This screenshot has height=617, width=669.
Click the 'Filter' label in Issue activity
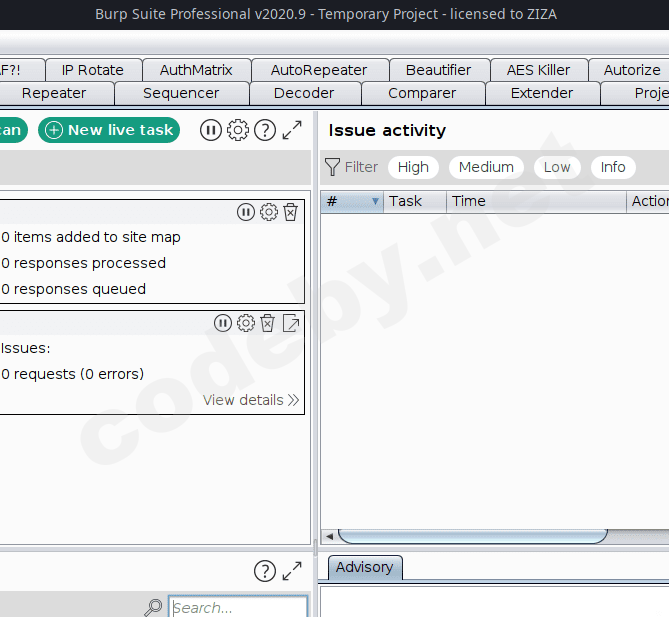click(x=361, y=167)
